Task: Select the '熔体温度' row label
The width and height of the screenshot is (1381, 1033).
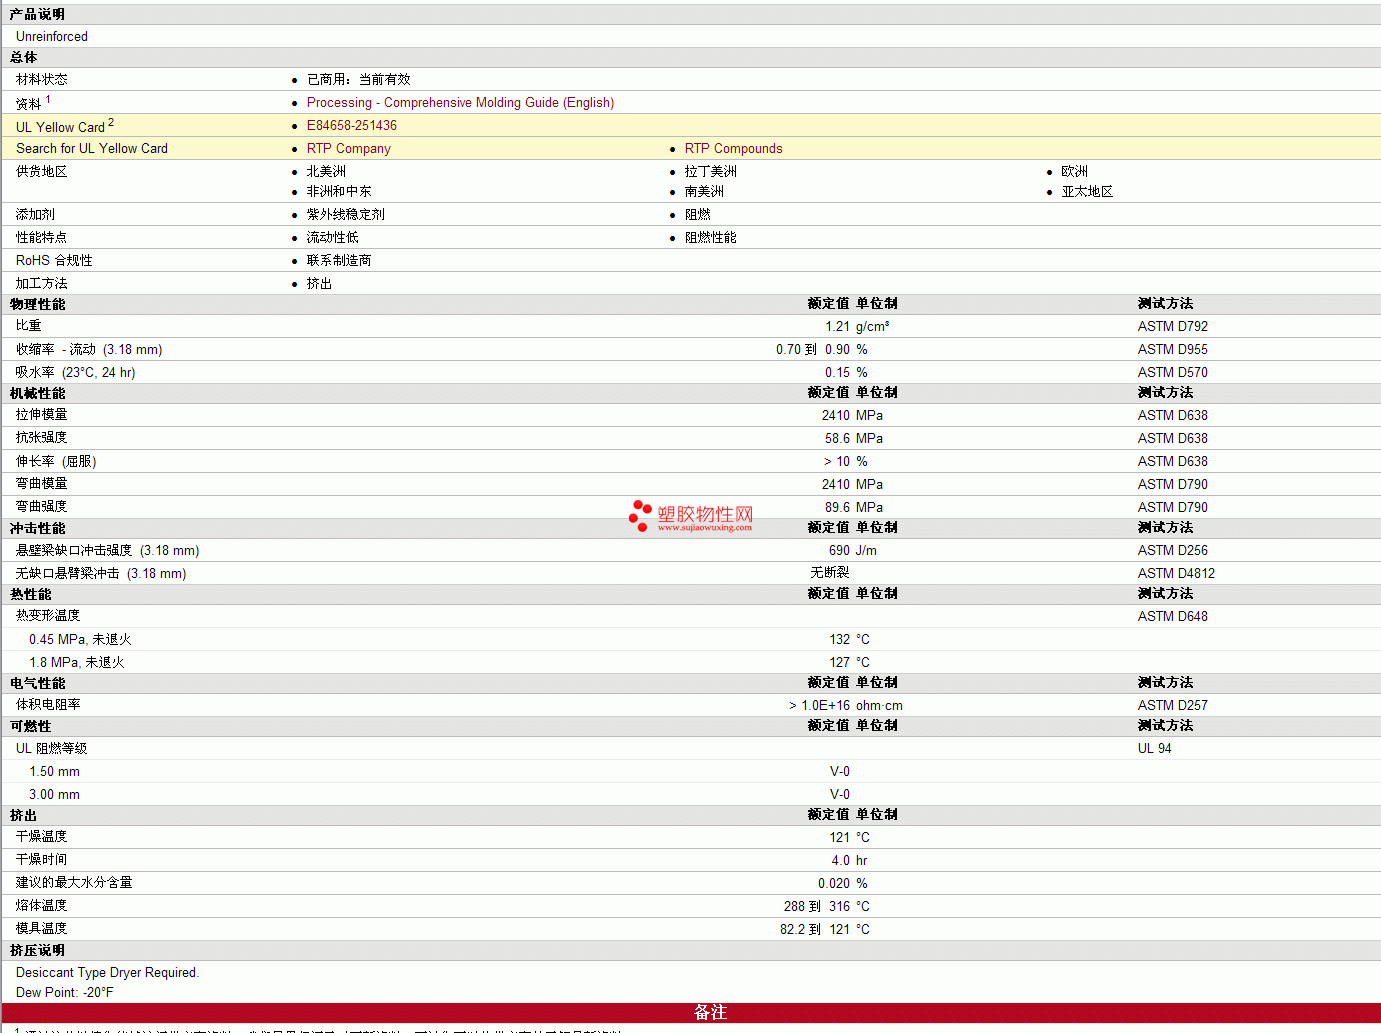Action: pos(41,906)
